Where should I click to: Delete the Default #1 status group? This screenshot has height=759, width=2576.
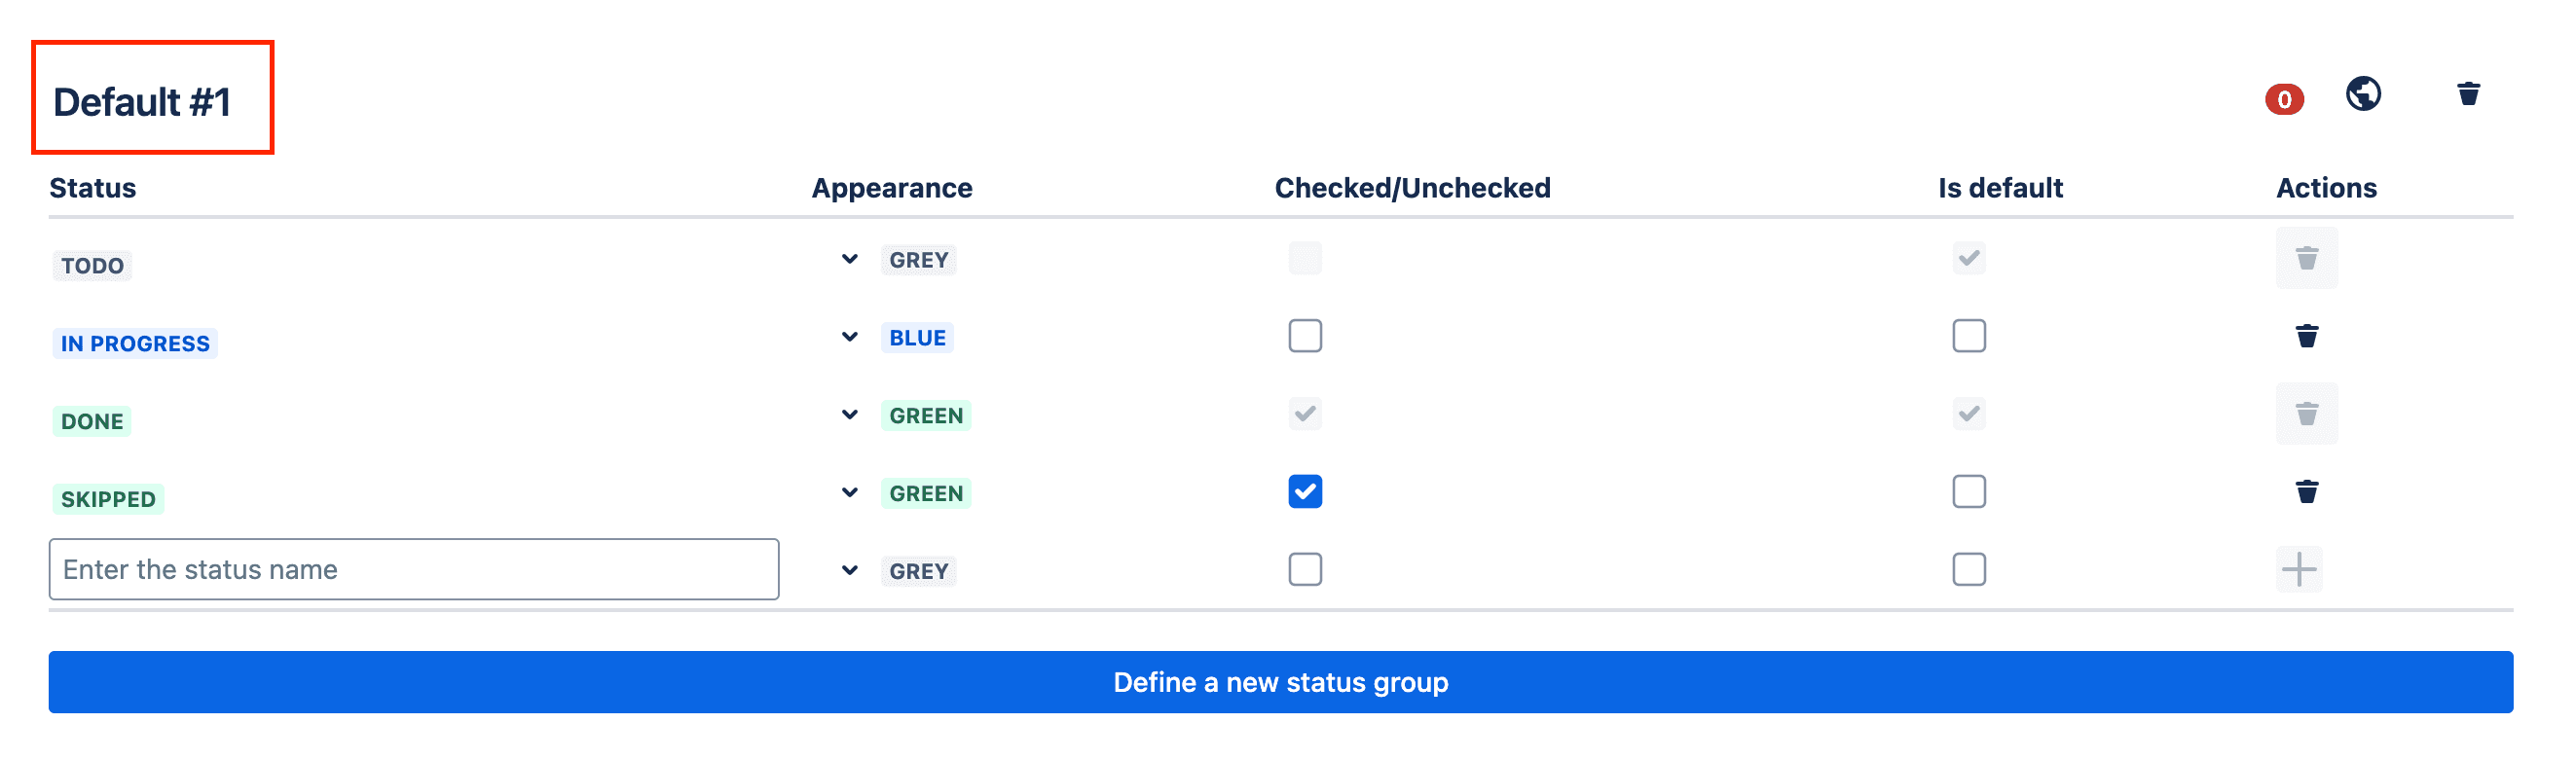click(x=2468, y=94)
